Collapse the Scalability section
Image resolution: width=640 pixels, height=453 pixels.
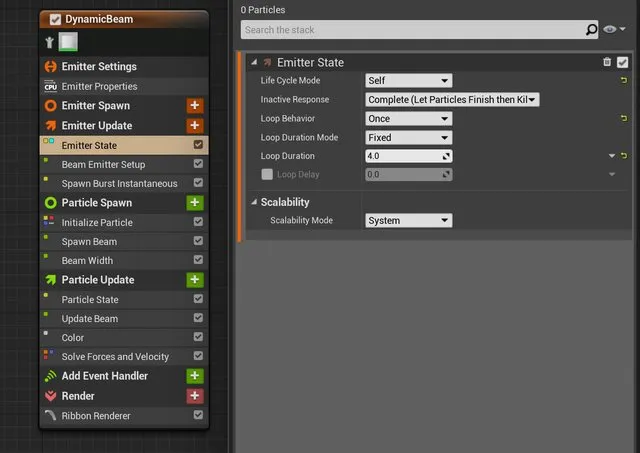click(x=254, y=202)
